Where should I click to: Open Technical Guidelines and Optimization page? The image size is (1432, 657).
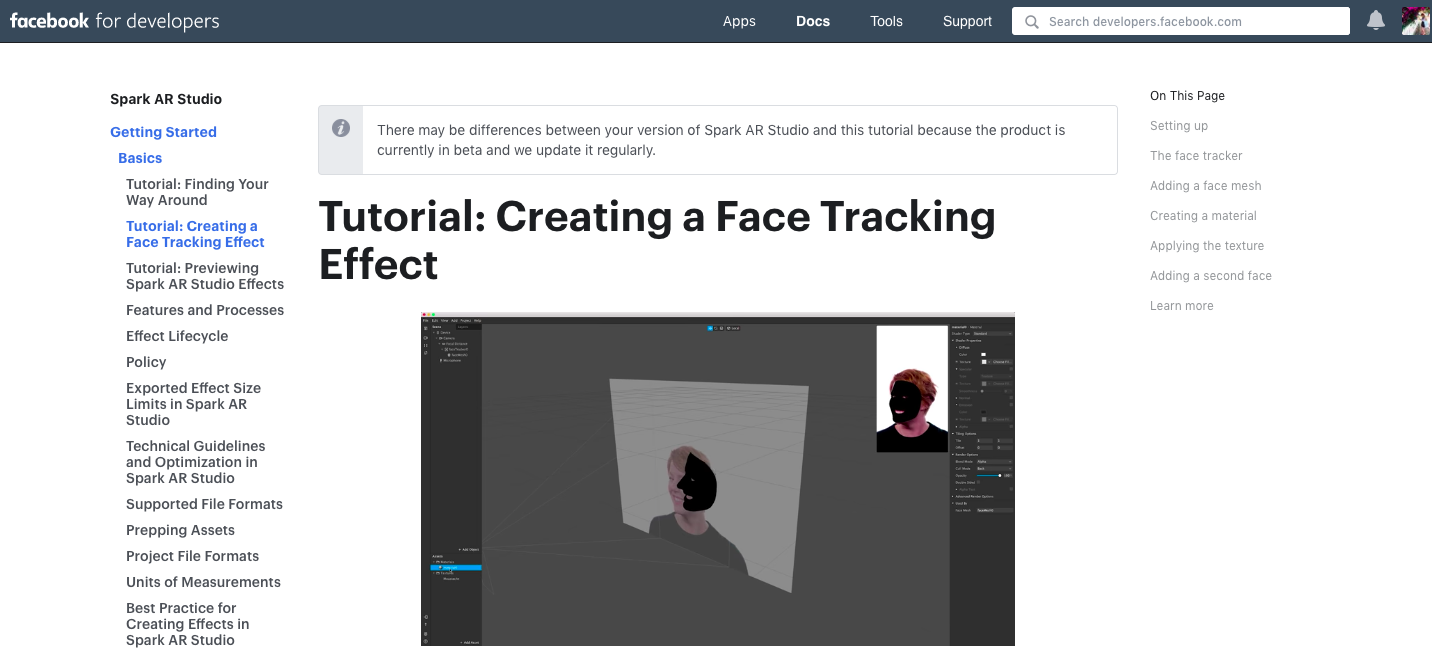195,462
